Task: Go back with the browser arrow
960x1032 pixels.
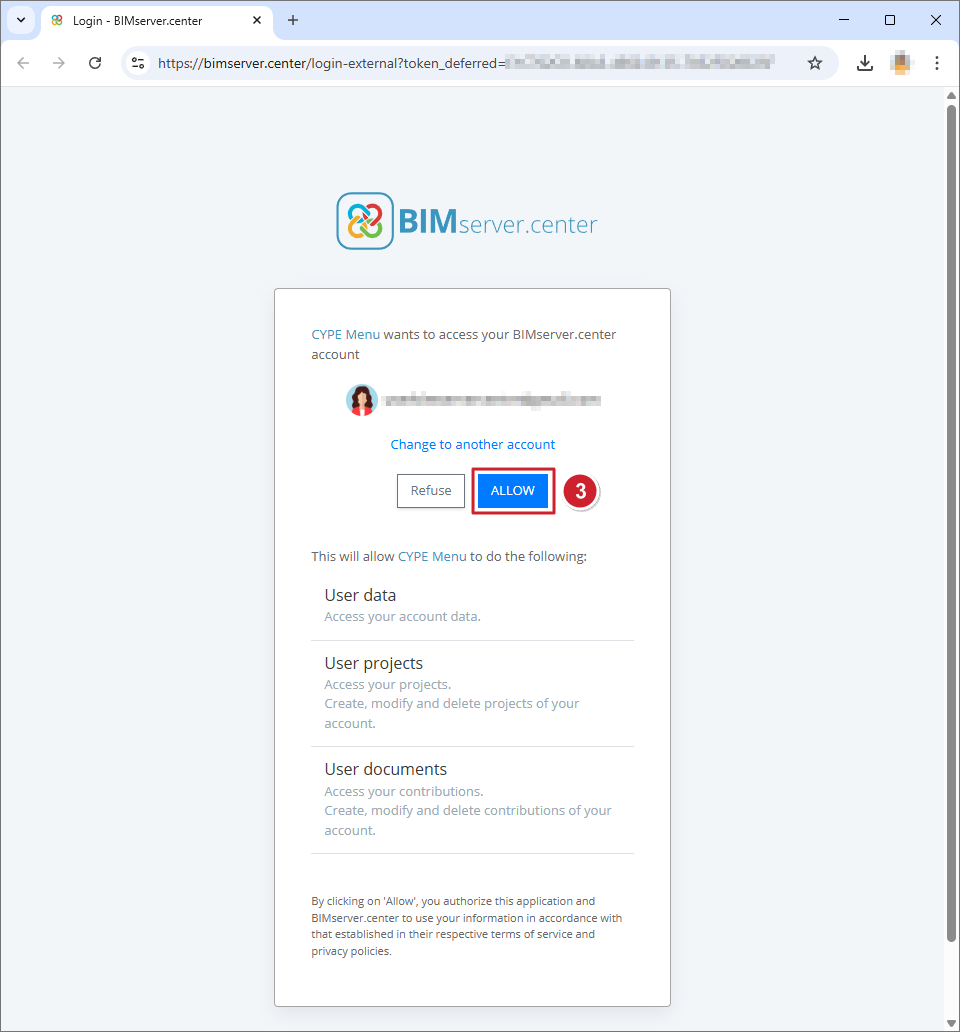Action: click(x=23, y=63)
